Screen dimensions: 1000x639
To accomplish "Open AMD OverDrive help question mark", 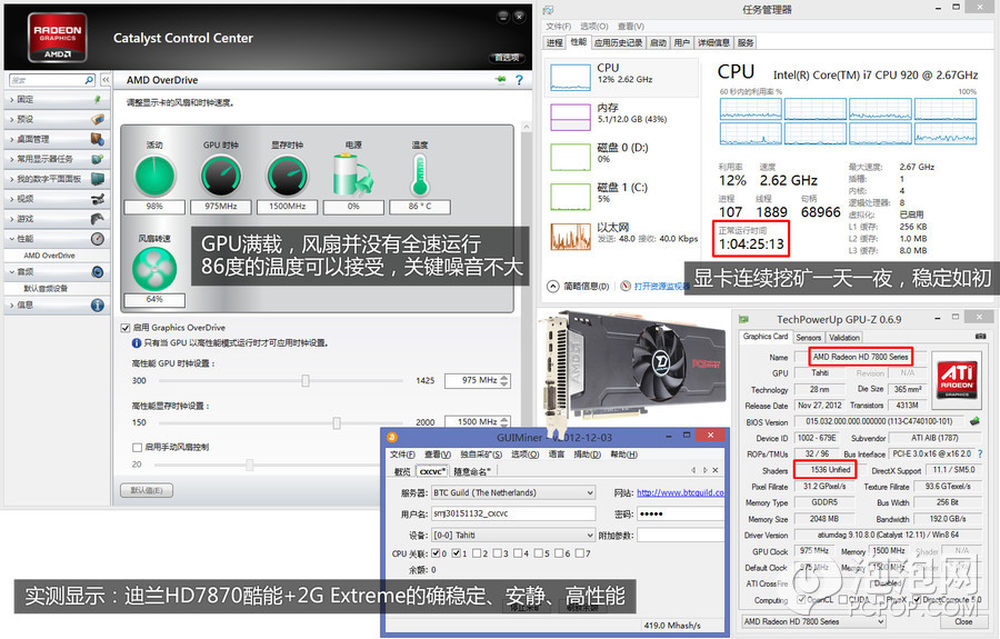I will [519, 80].
